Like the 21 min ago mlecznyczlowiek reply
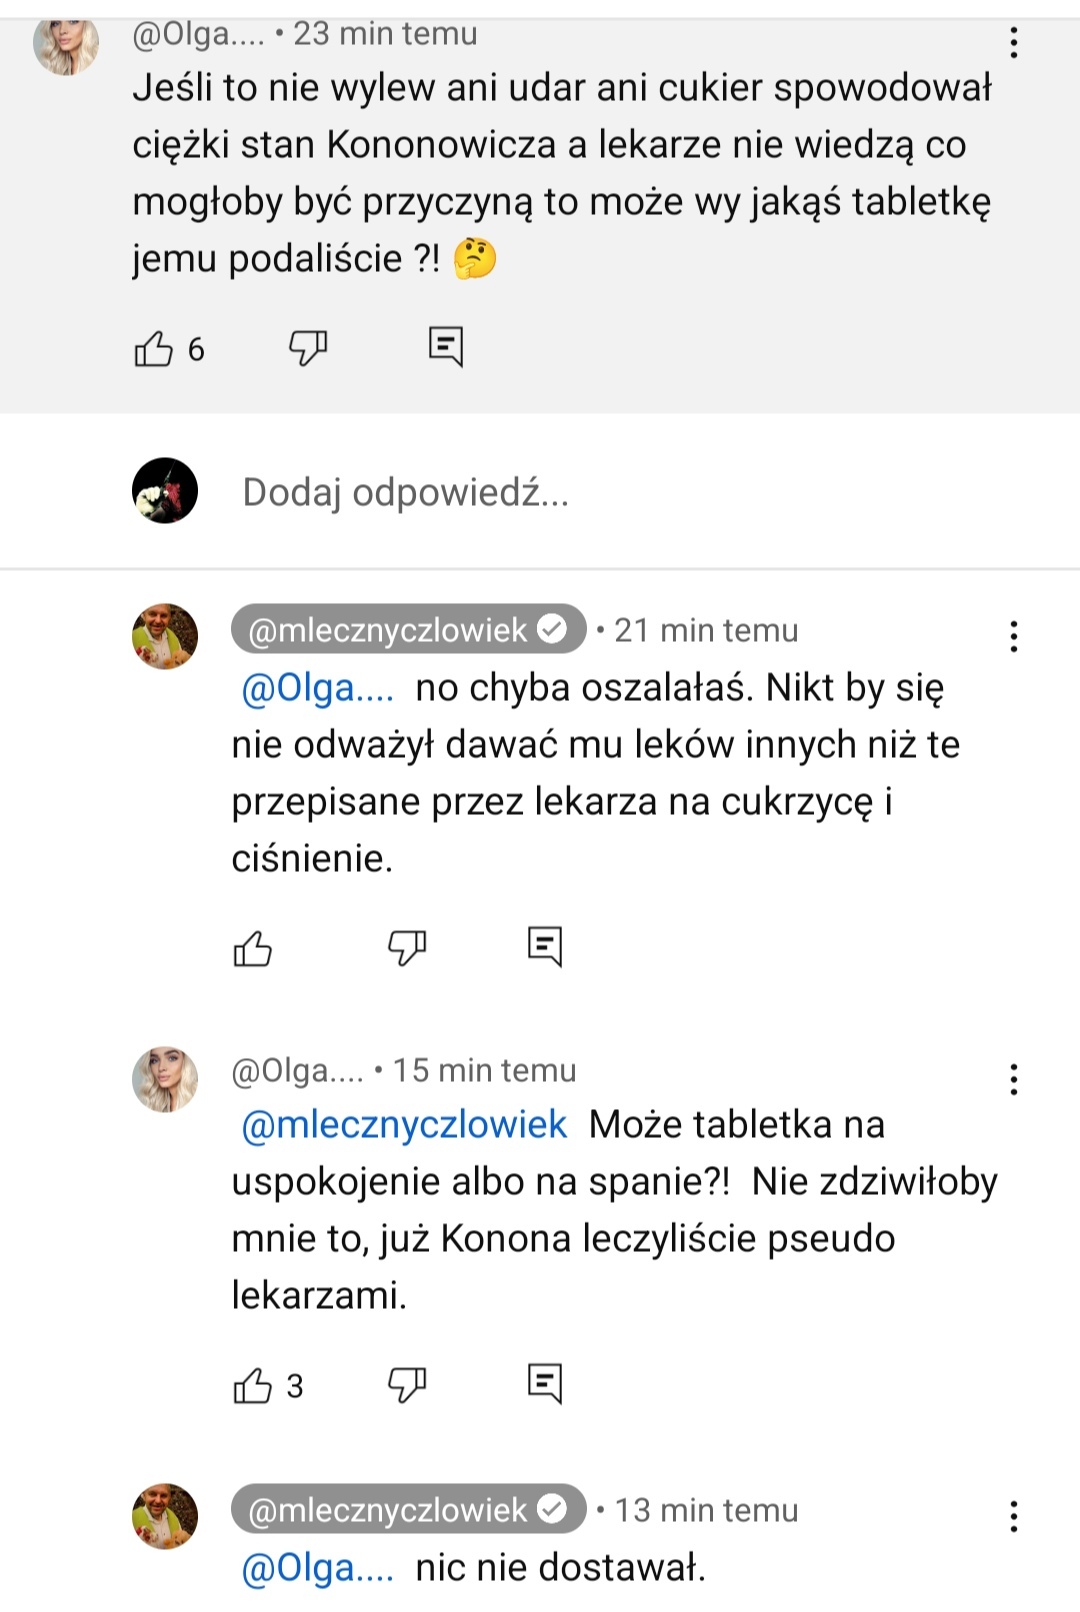 coord(252,948)
